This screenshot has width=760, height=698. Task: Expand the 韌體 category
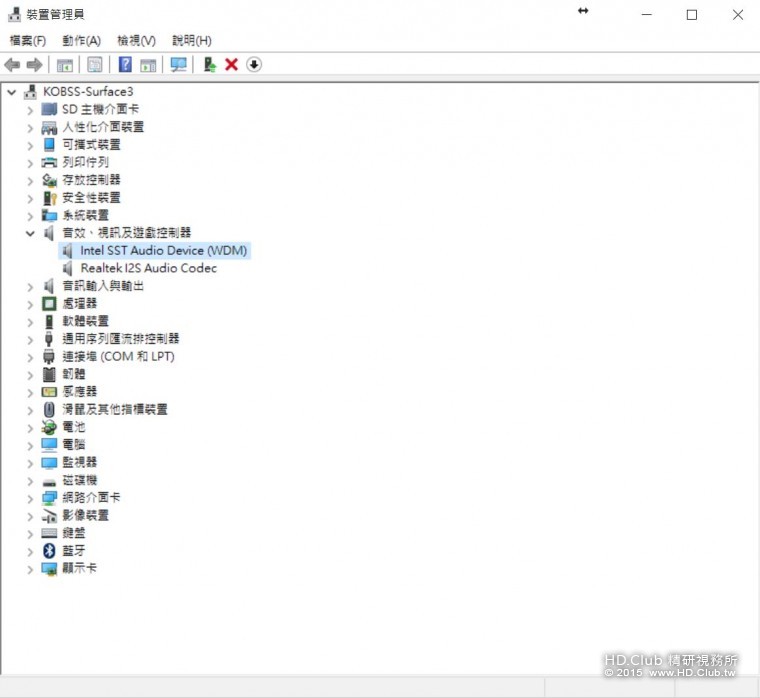coord(30,375)
